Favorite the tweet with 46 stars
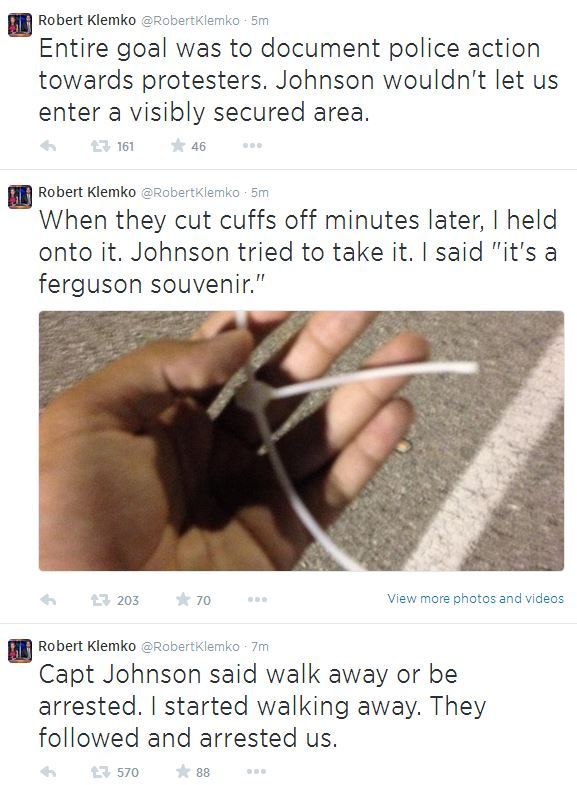This screenshot has height=785, width=577. click(x=178, y=146)
